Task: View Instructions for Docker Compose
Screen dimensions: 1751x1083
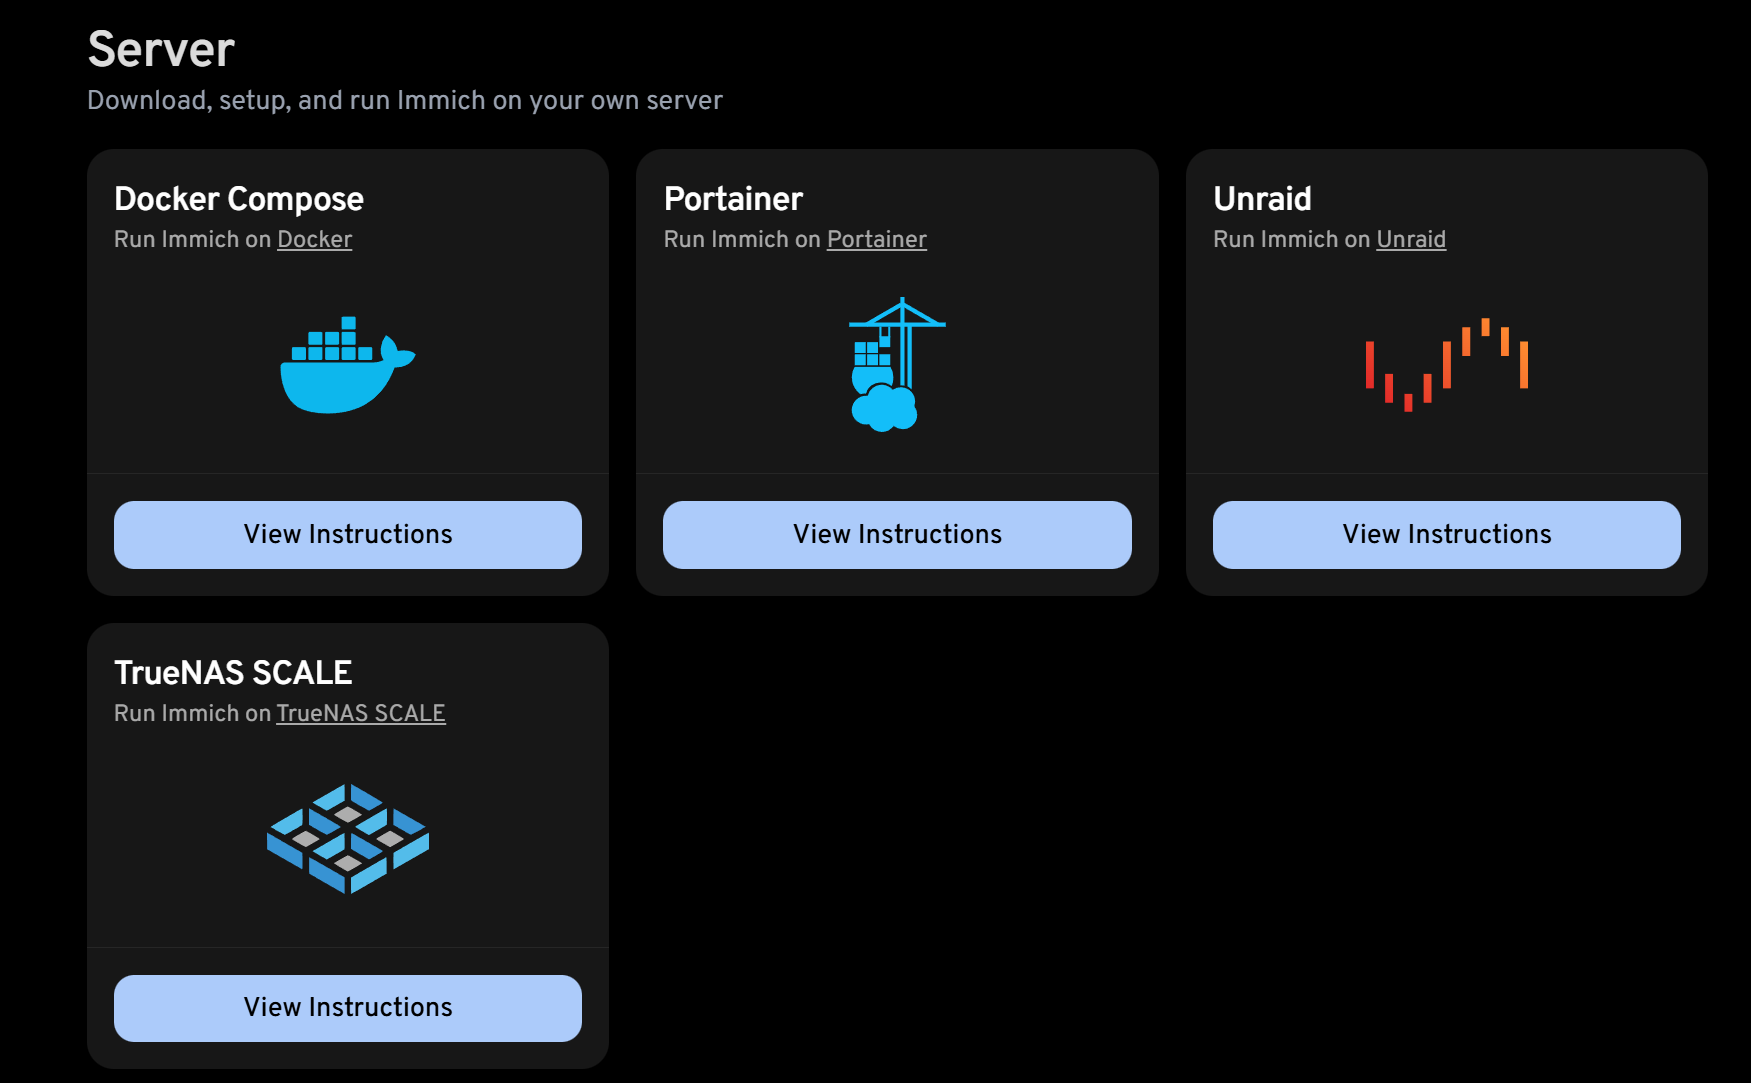Action: tap(347, 534)
